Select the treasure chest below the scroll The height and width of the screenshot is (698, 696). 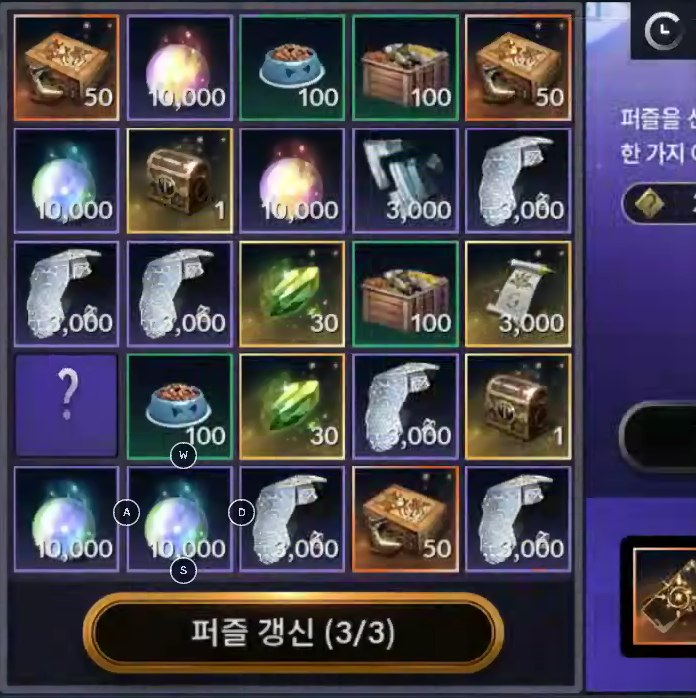pyautogui.click(x=518, y=406)
